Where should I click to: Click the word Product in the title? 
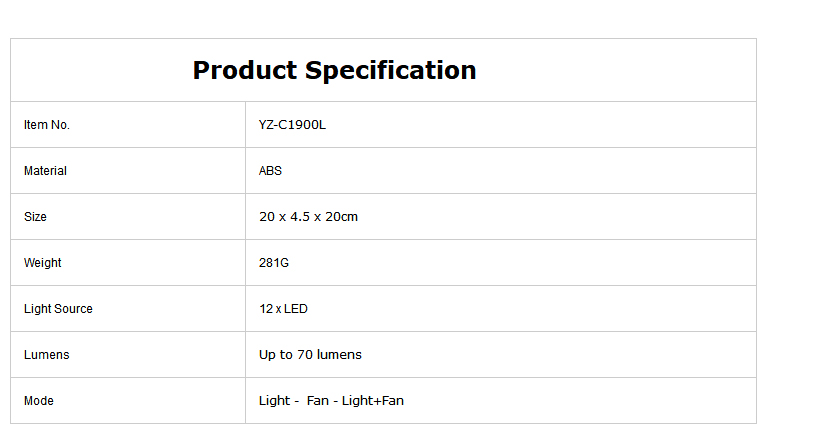point(245,70)
